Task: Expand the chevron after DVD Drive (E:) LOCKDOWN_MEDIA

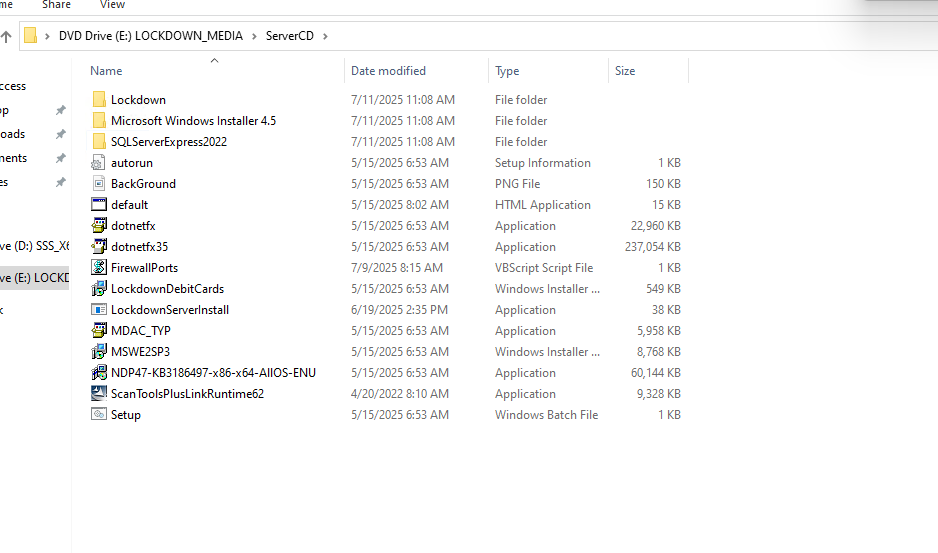Action: click(254, 37)
